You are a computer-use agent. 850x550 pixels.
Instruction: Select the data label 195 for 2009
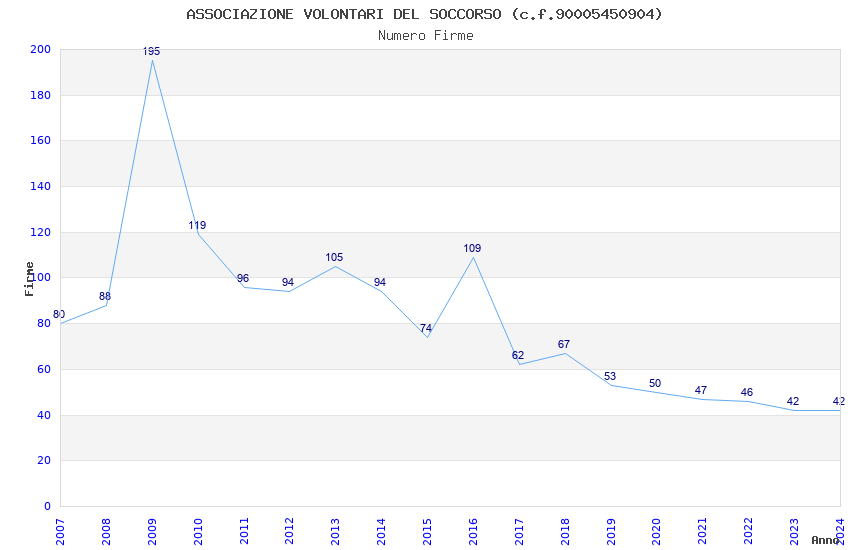[x=151, y=51]
